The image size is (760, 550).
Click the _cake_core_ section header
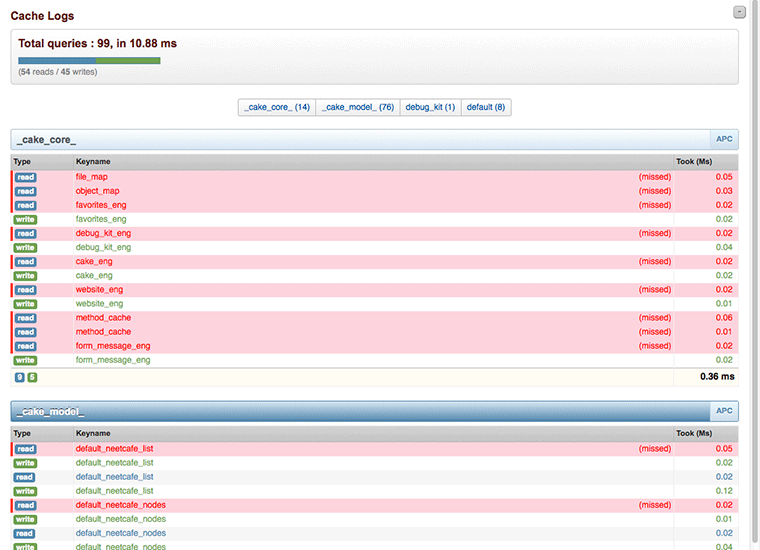(x=375, y=140)
